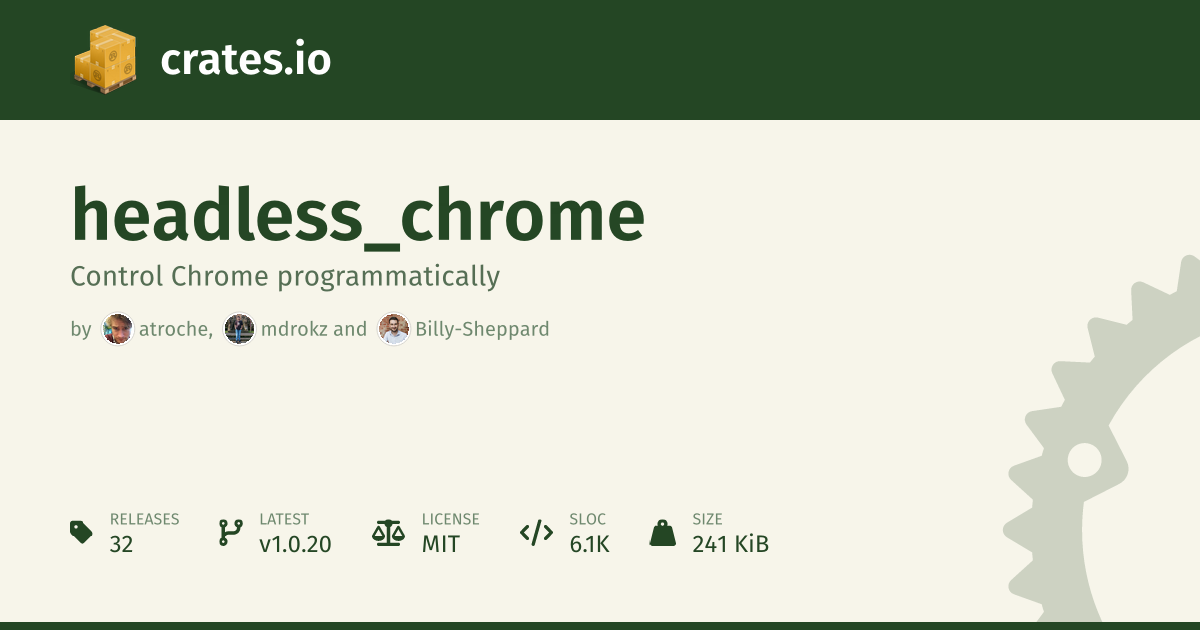Click the releases count 32
The image size is (1200, 630).
tap(121, 544)
